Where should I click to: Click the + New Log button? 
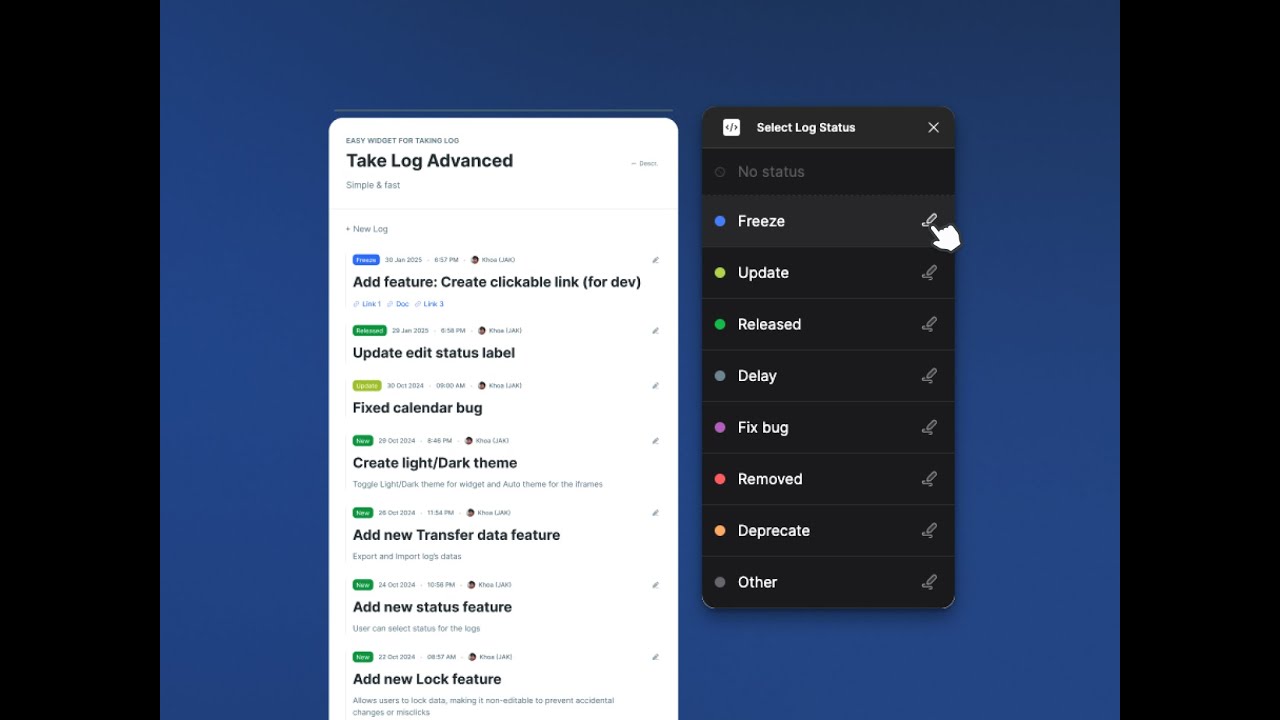(367, 229)
